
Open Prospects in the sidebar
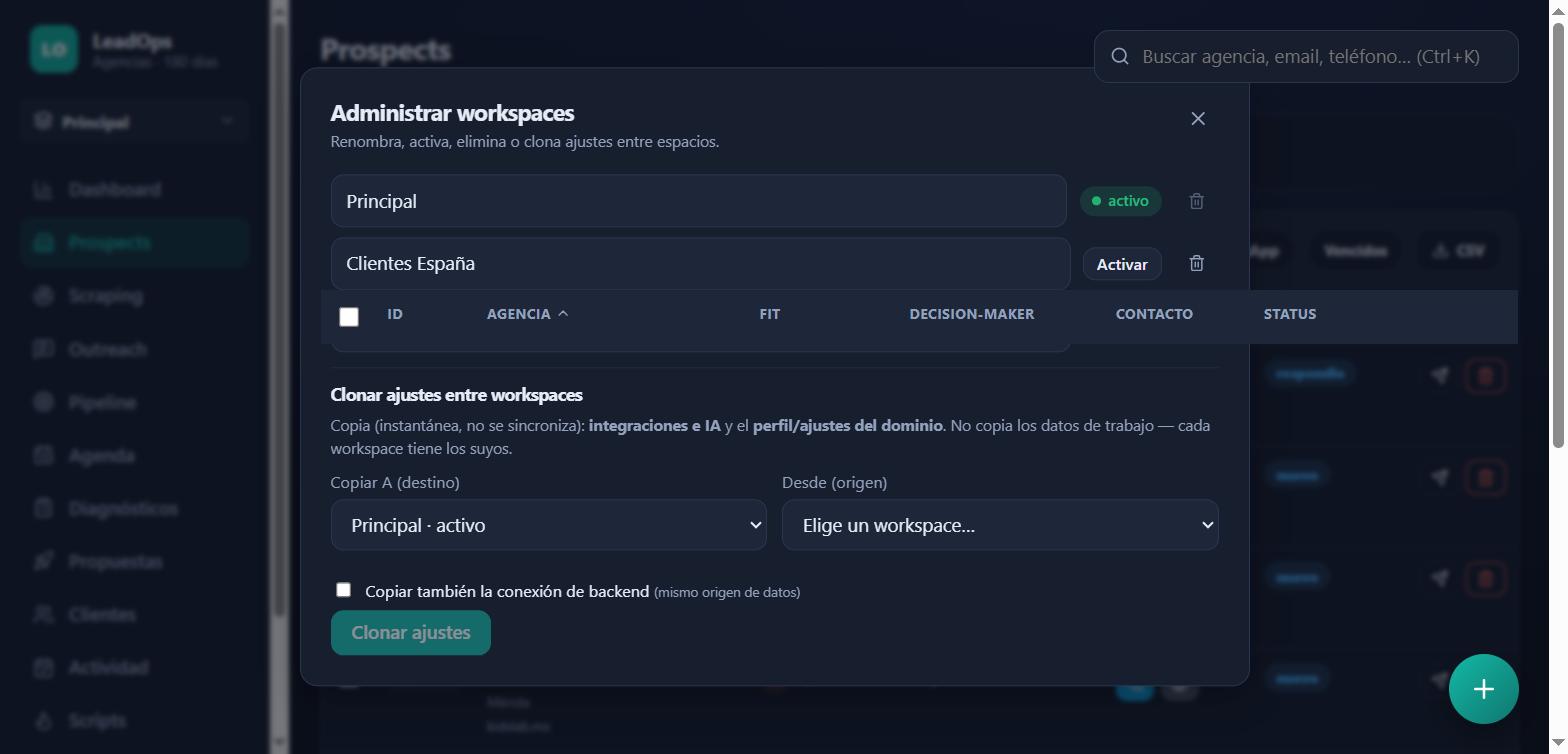(x=134, y=243)
